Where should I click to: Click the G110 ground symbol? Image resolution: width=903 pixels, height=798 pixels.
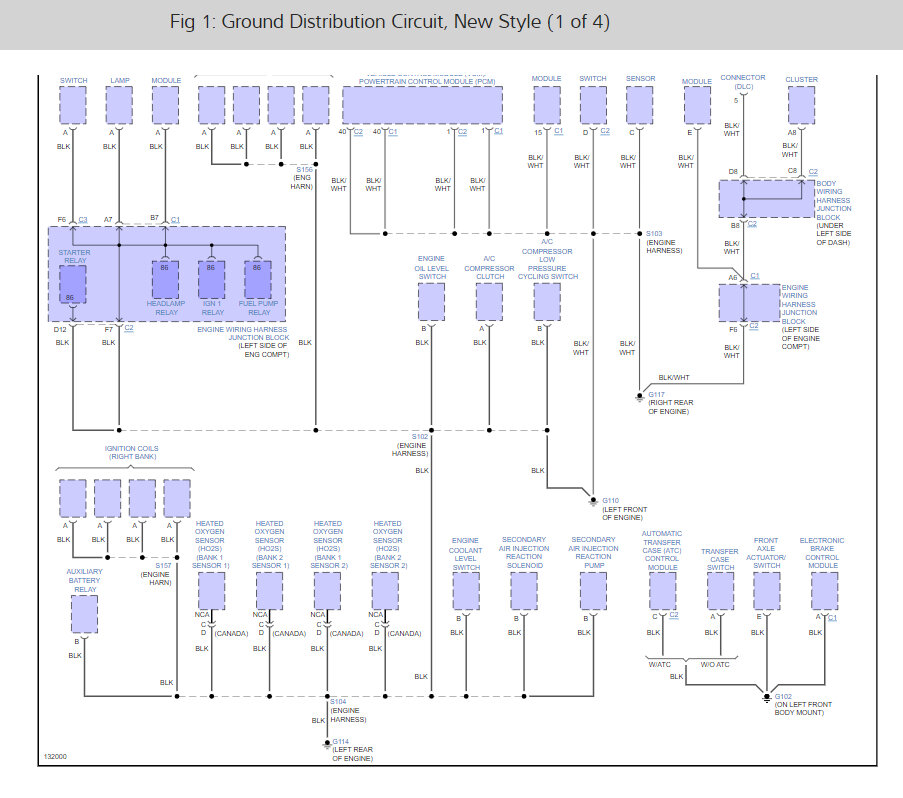coord(593,501)
